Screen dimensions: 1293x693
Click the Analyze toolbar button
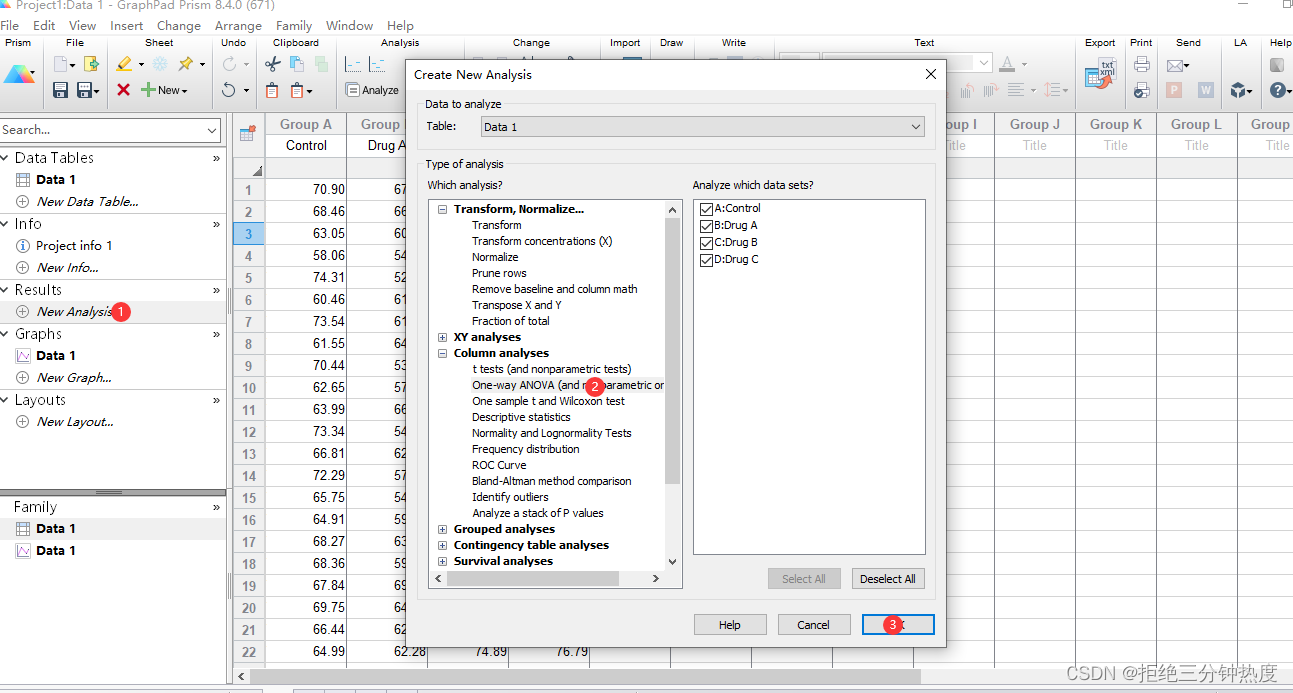pyautogui.click(x=372, y=90)
